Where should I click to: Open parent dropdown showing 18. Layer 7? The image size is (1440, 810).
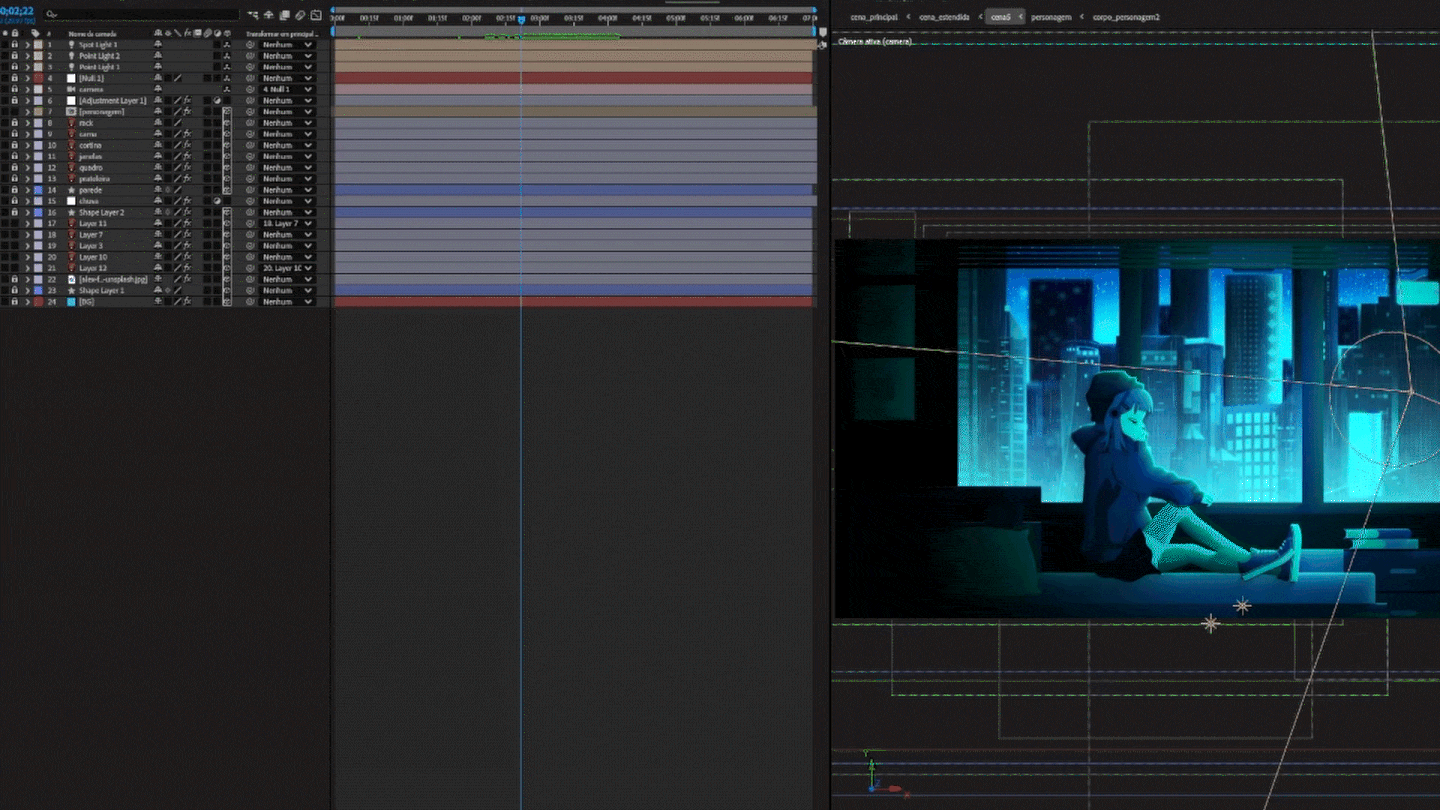pos(288,223)
